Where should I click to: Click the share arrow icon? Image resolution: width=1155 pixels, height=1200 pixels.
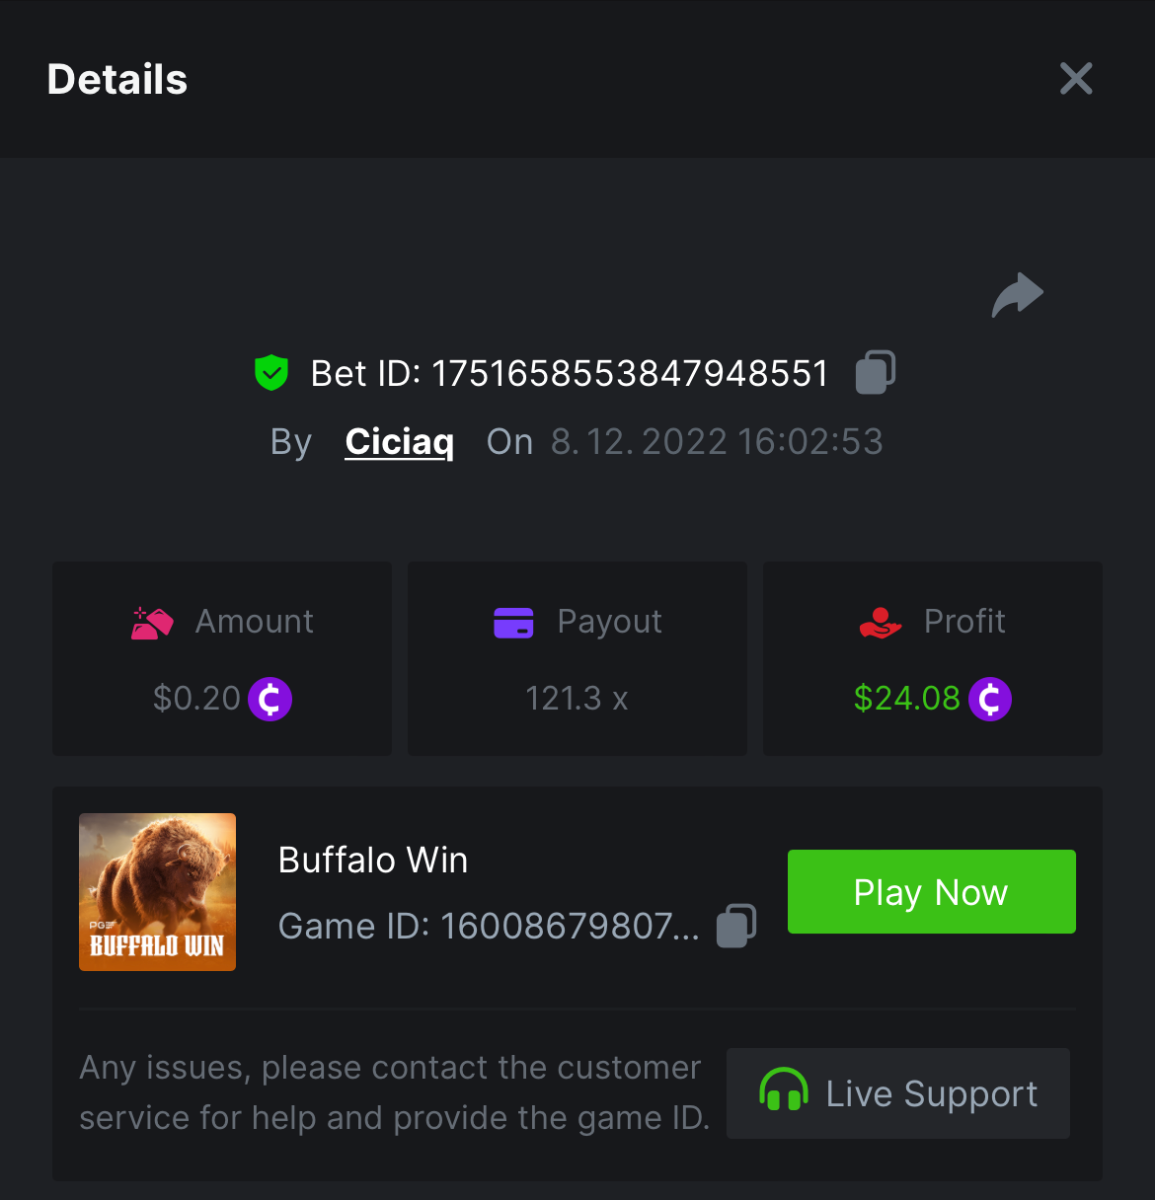[x=1017, y=296]
